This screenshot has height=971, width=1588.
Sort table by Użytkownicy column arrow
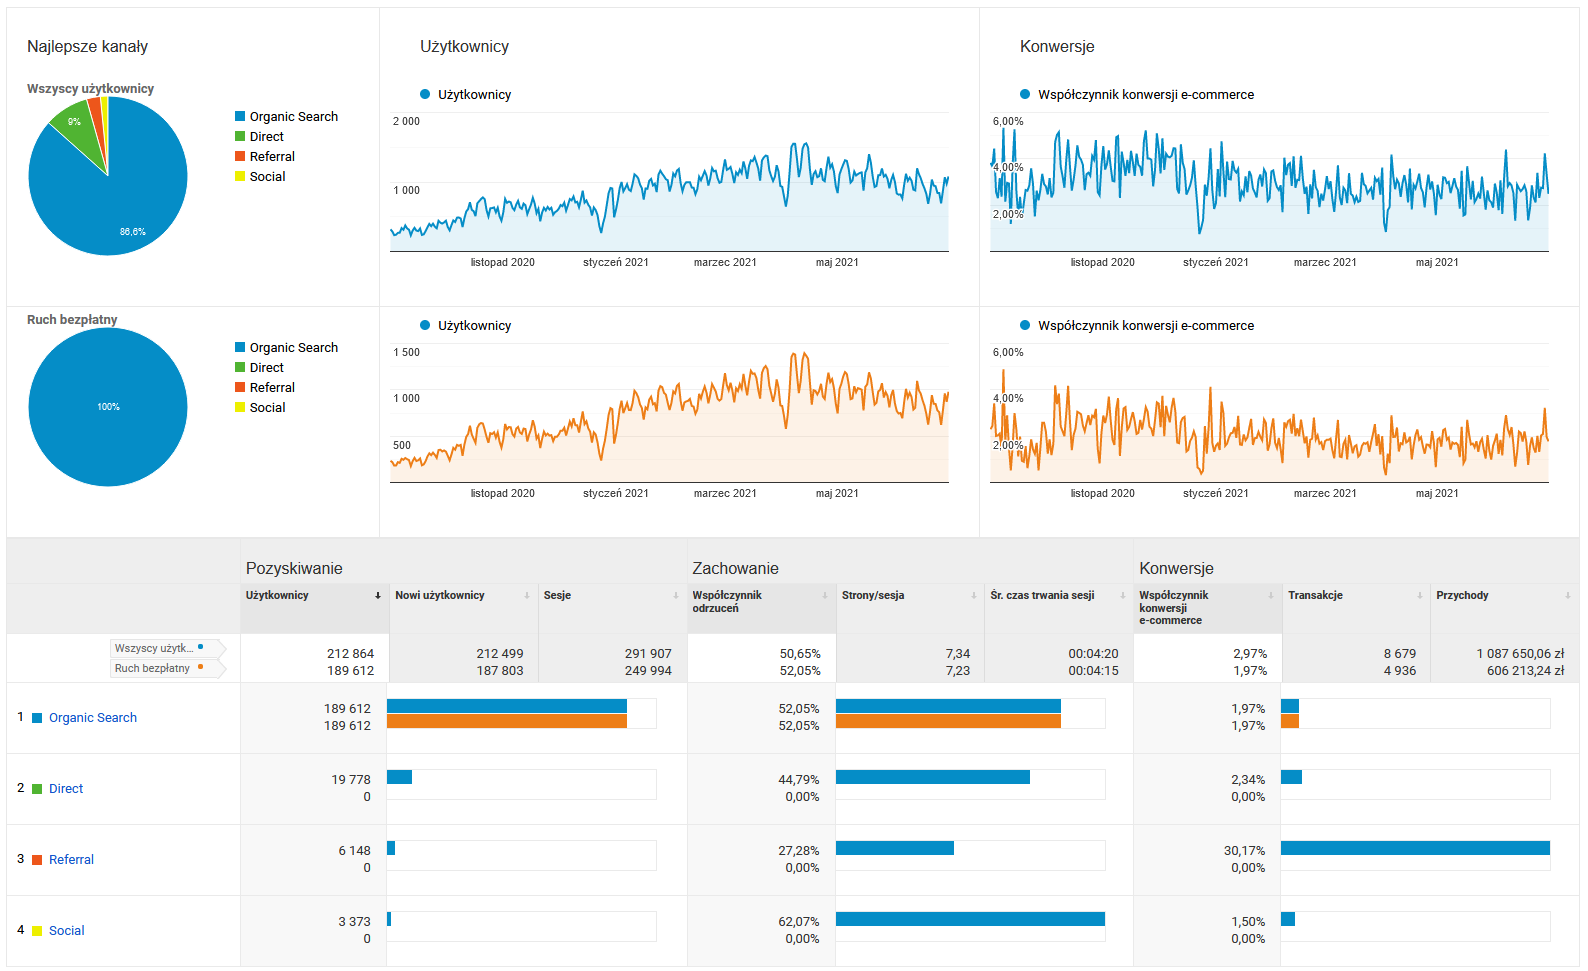(x=378, y=596)
